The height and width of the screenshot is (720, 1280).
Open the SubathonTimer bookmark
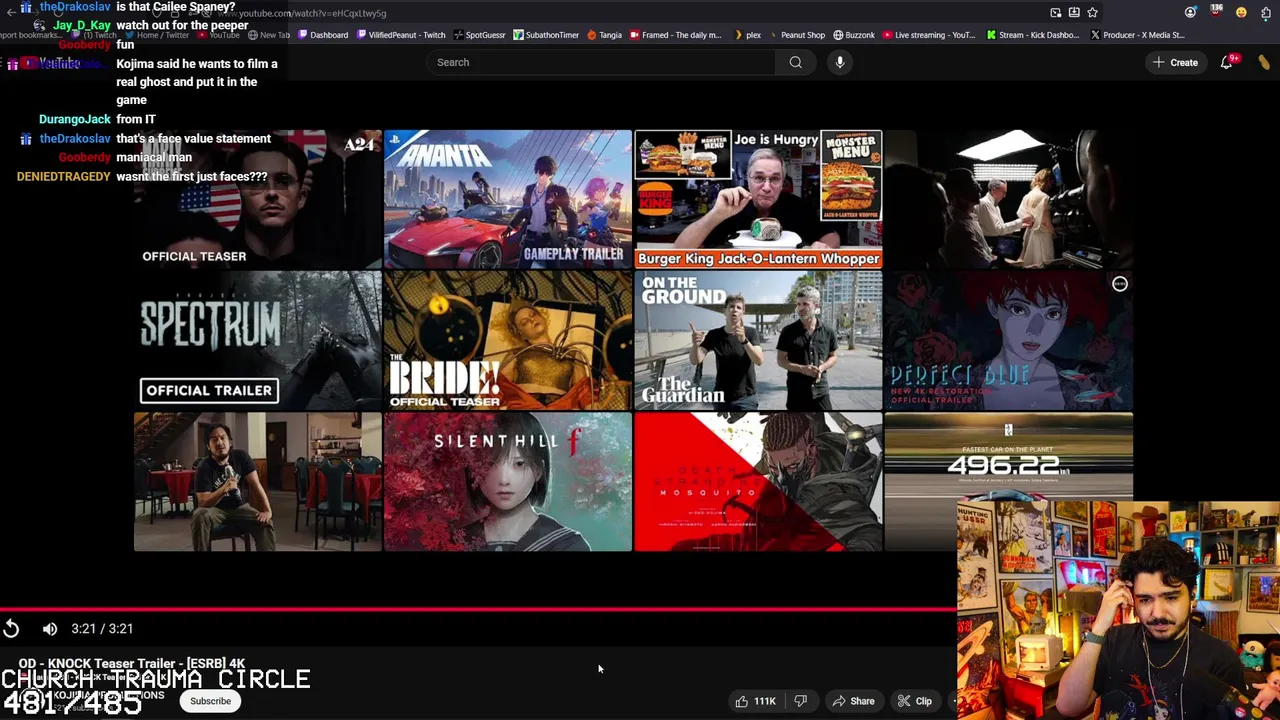pyautogui.click(x=546, y=35)
